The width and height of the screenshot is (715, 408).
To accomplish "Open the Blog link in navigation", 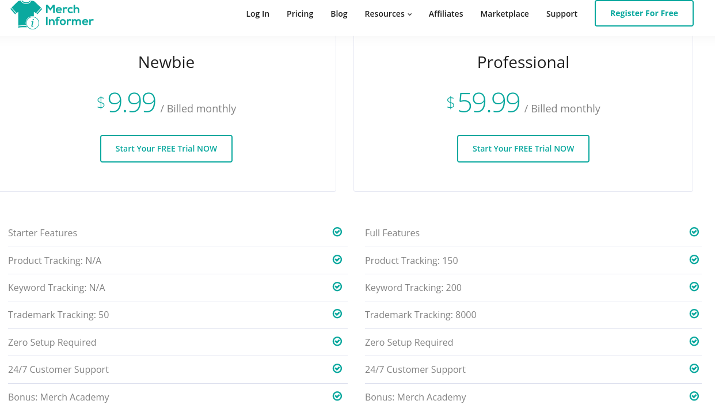I will (339, 14).
